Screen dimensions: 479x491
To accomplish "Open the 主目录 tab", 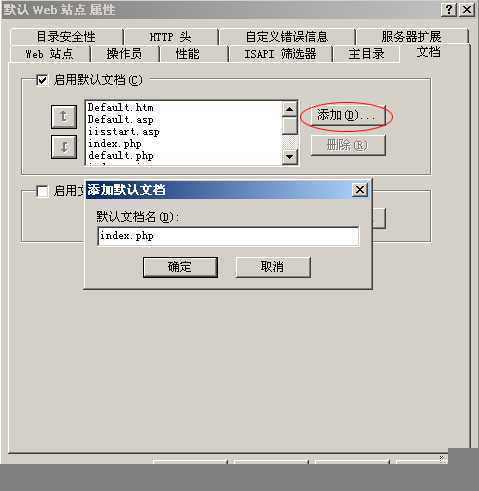I will tap(366, 54).
